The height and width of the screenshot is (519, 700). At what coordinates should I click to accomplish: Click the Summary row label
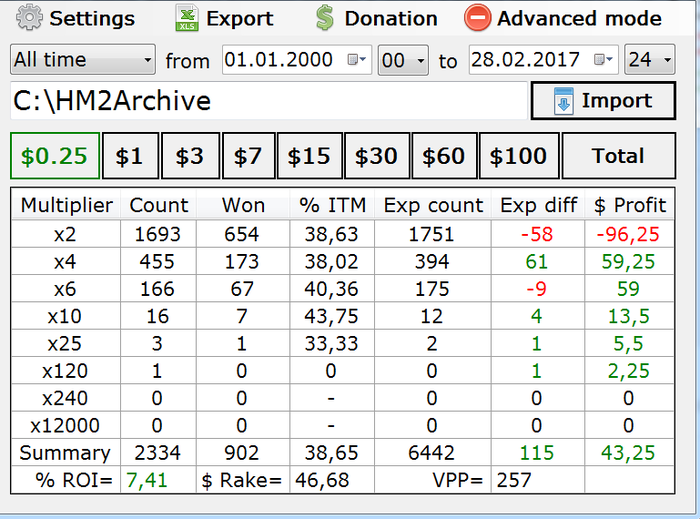(x=65, y=453)
